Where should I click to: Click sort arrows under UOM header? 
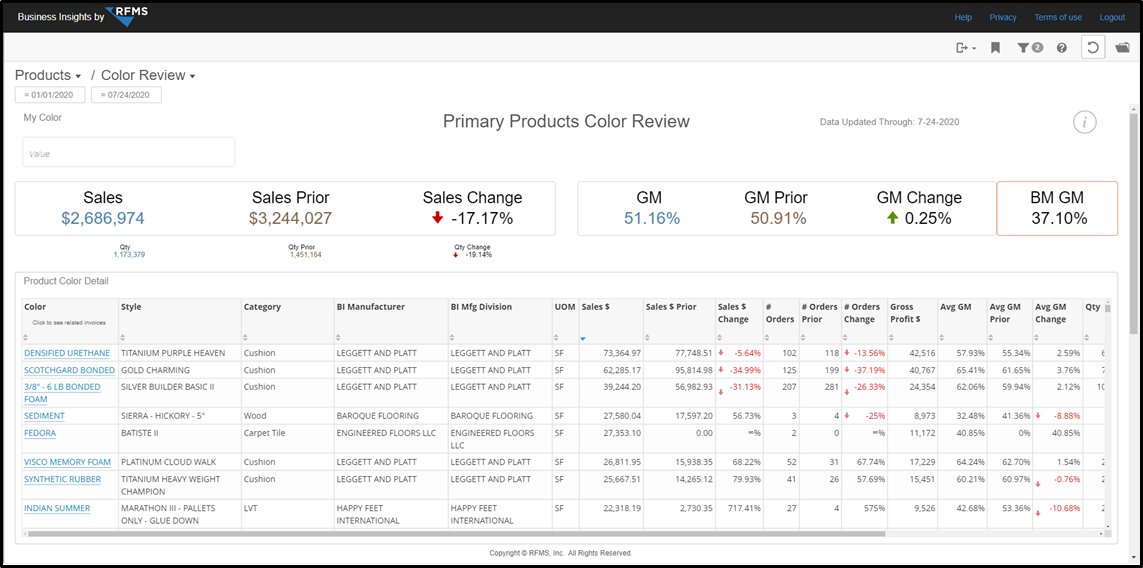coord(558,338)
